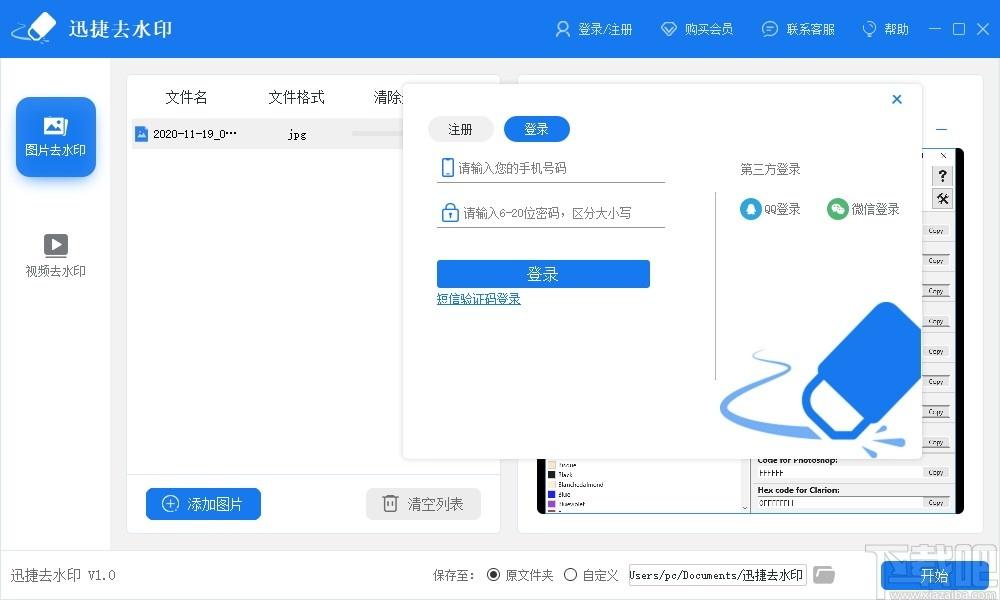The image size is (1000, 600).
Task: Contact support via 联系客服
Action: [798, 29]
